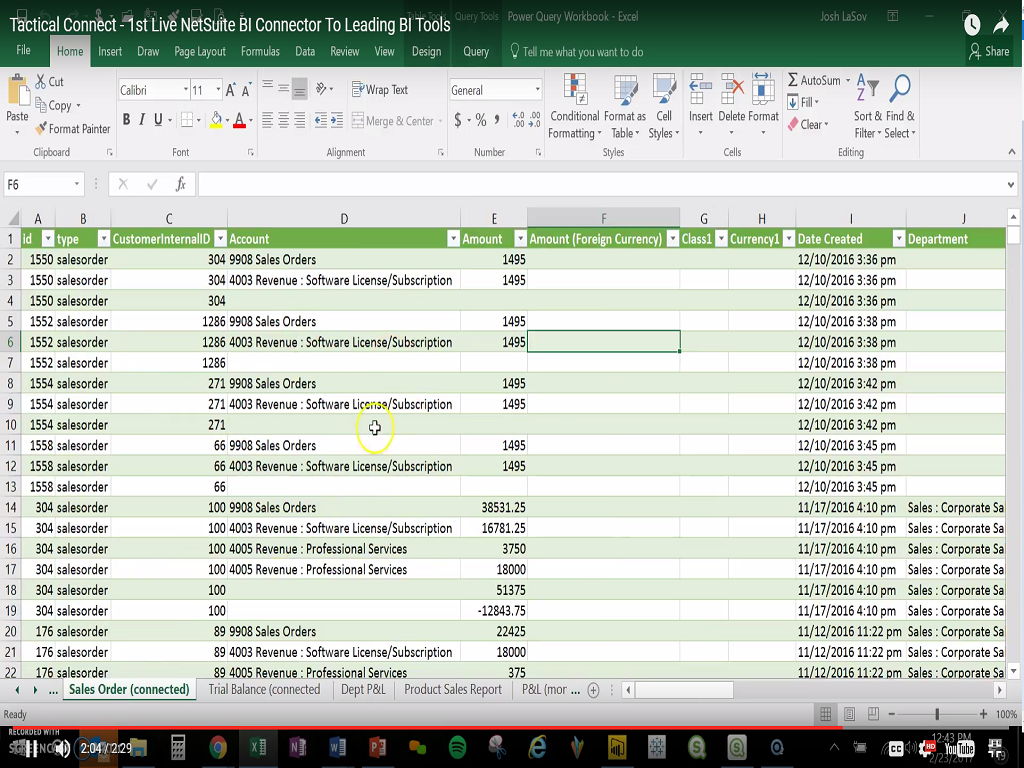The width and height of the screenshot is (1024, 768).
Task: Open filter dropdown for Date Created column
Action: pyautogui.click(x=899, y=239)
